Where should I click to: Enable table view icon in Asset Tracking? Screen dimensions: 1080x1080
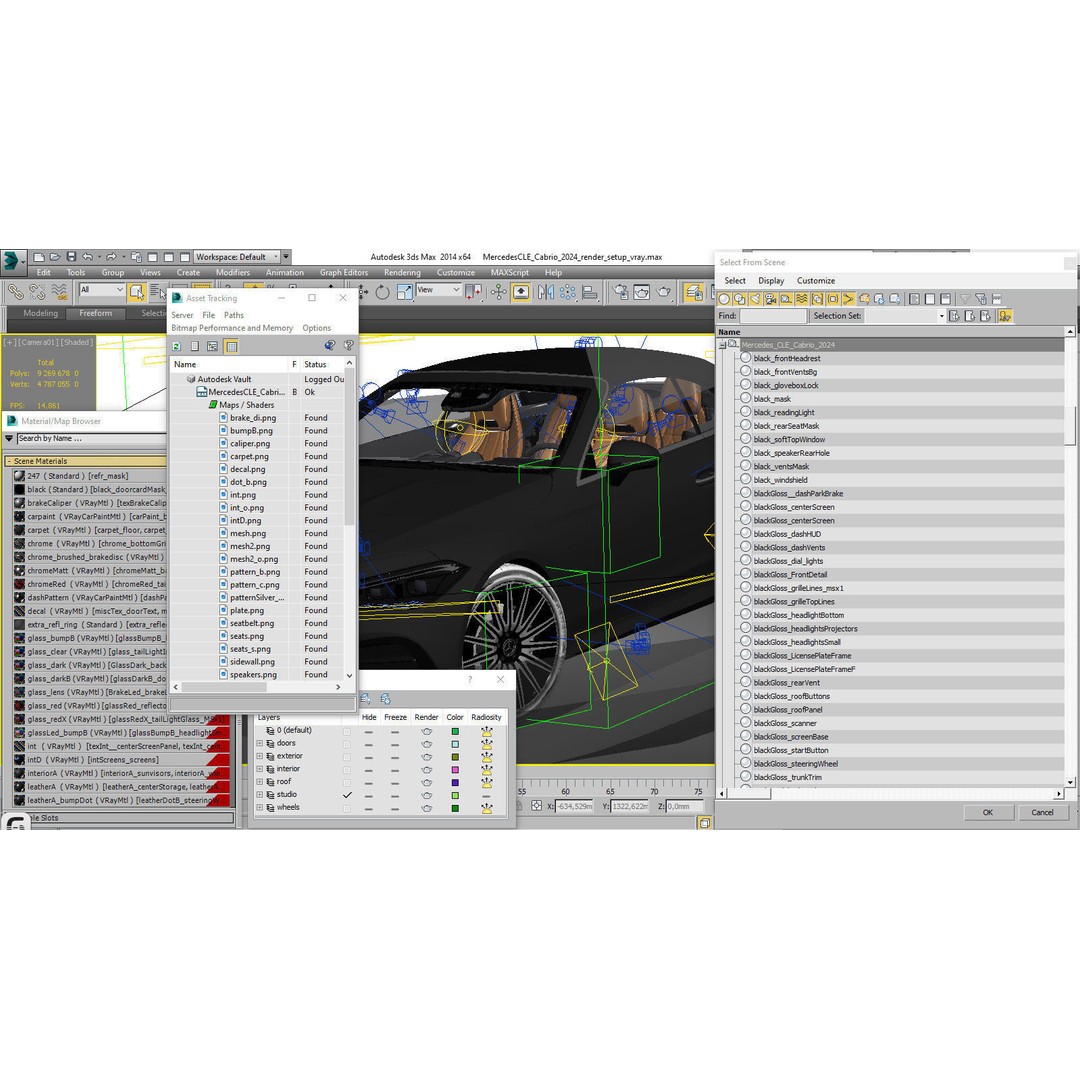(x=231, y=346)
